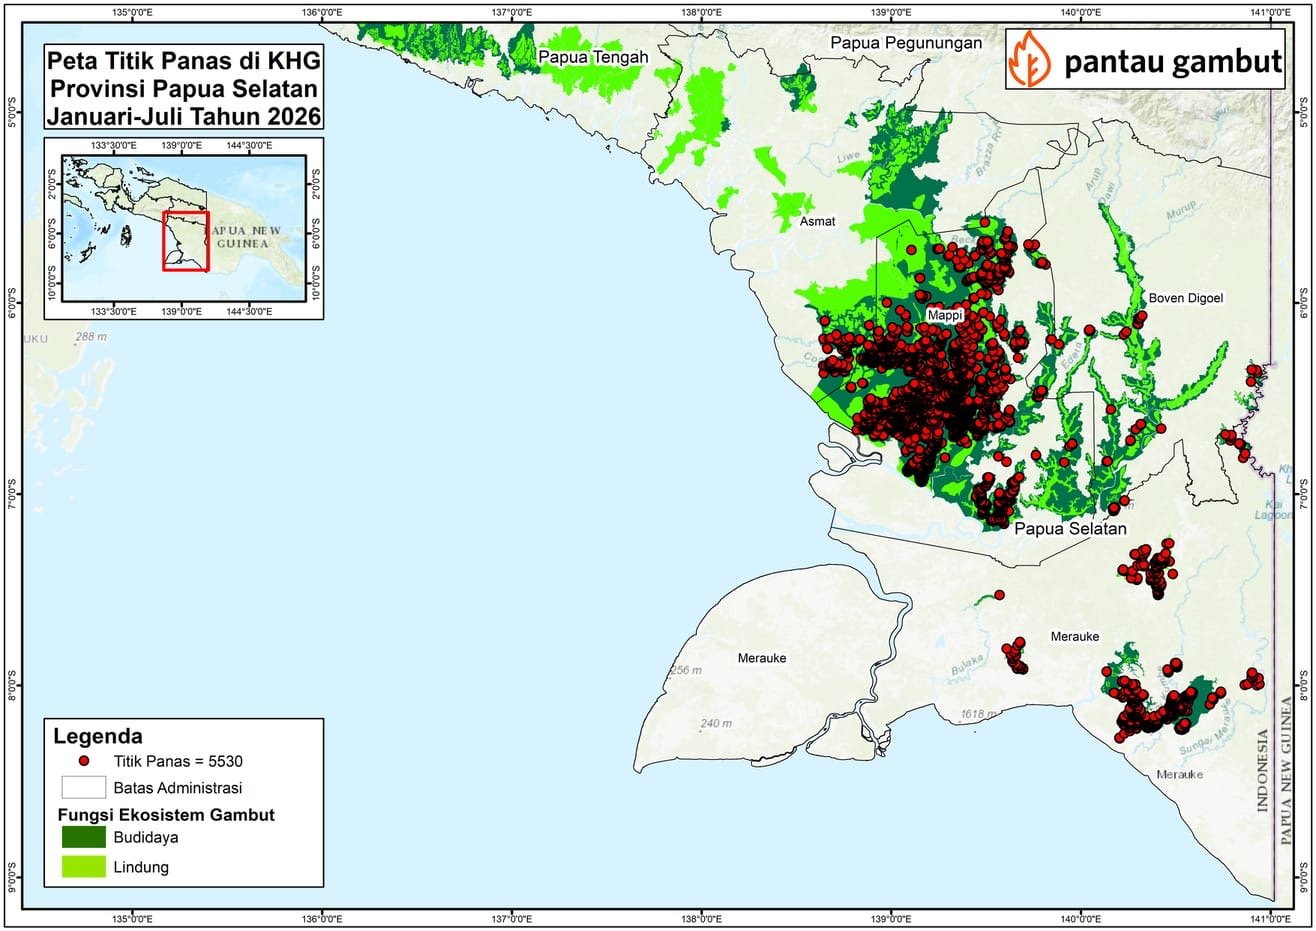Click the western Merauke label on the peninsula
1316x931 pixels.
[762, 658]
